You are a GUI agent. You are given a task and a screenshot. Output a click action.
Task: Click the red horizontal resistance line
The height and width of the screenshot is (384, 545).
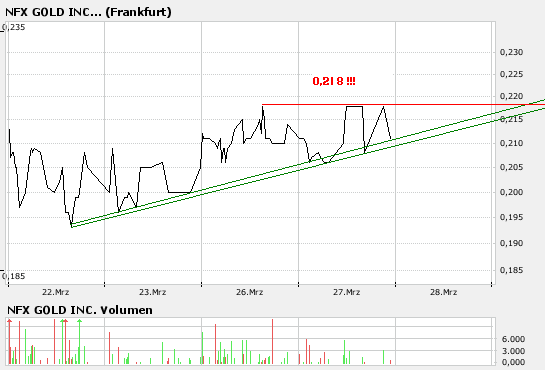[x=403, y=104]
